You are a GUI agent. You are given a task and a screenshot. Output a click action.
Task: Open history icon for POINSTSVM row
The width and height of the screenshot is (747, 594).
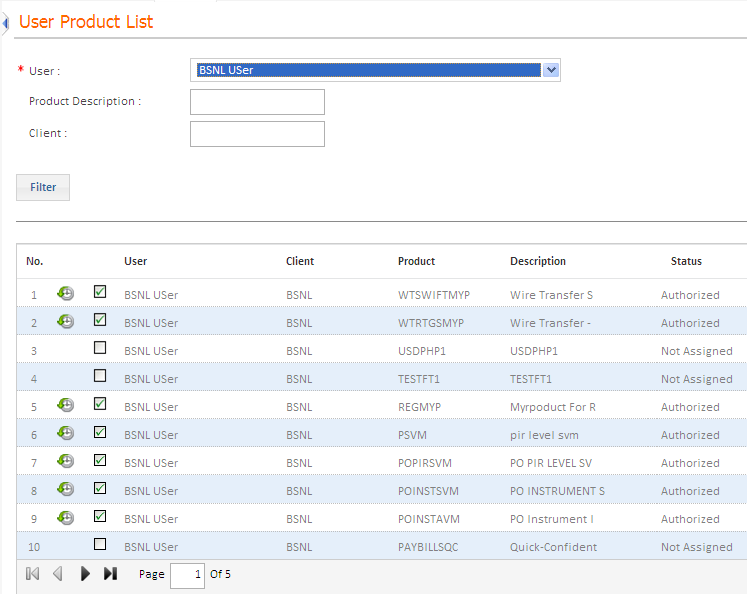[x=65, y=489]
